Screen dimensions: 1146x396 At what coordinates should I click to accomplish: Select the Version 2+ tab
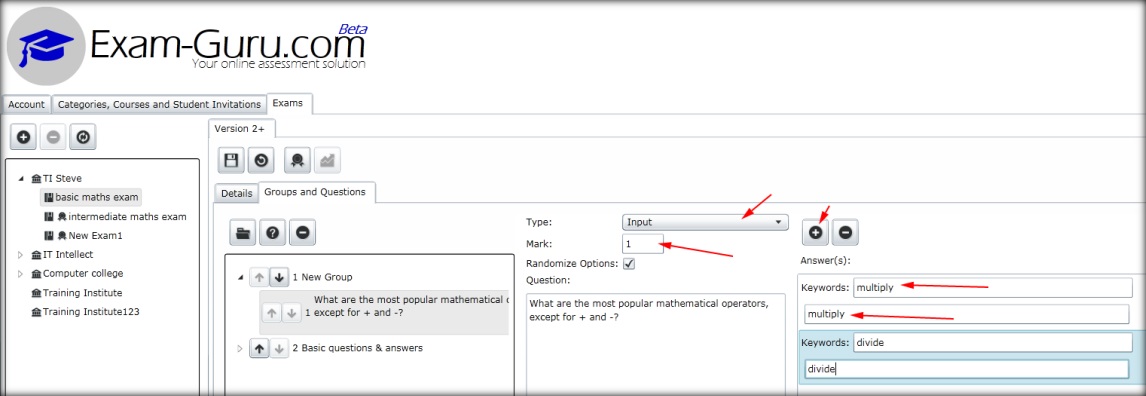point(242,129)
